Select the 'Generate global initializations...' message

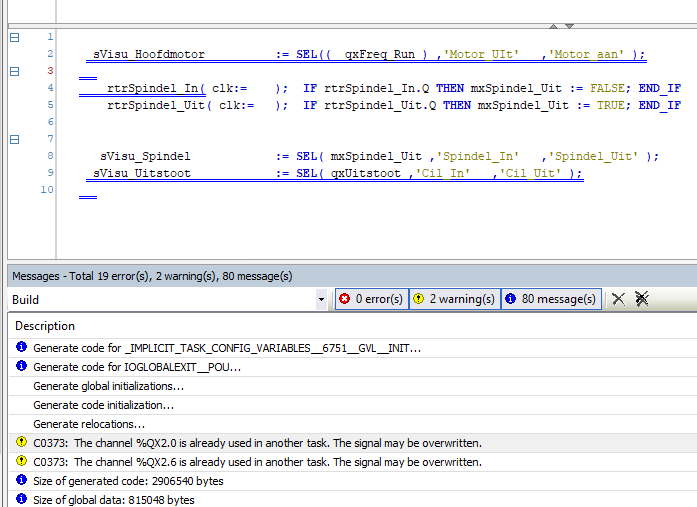pyautogui.click(x=108, y=386)
